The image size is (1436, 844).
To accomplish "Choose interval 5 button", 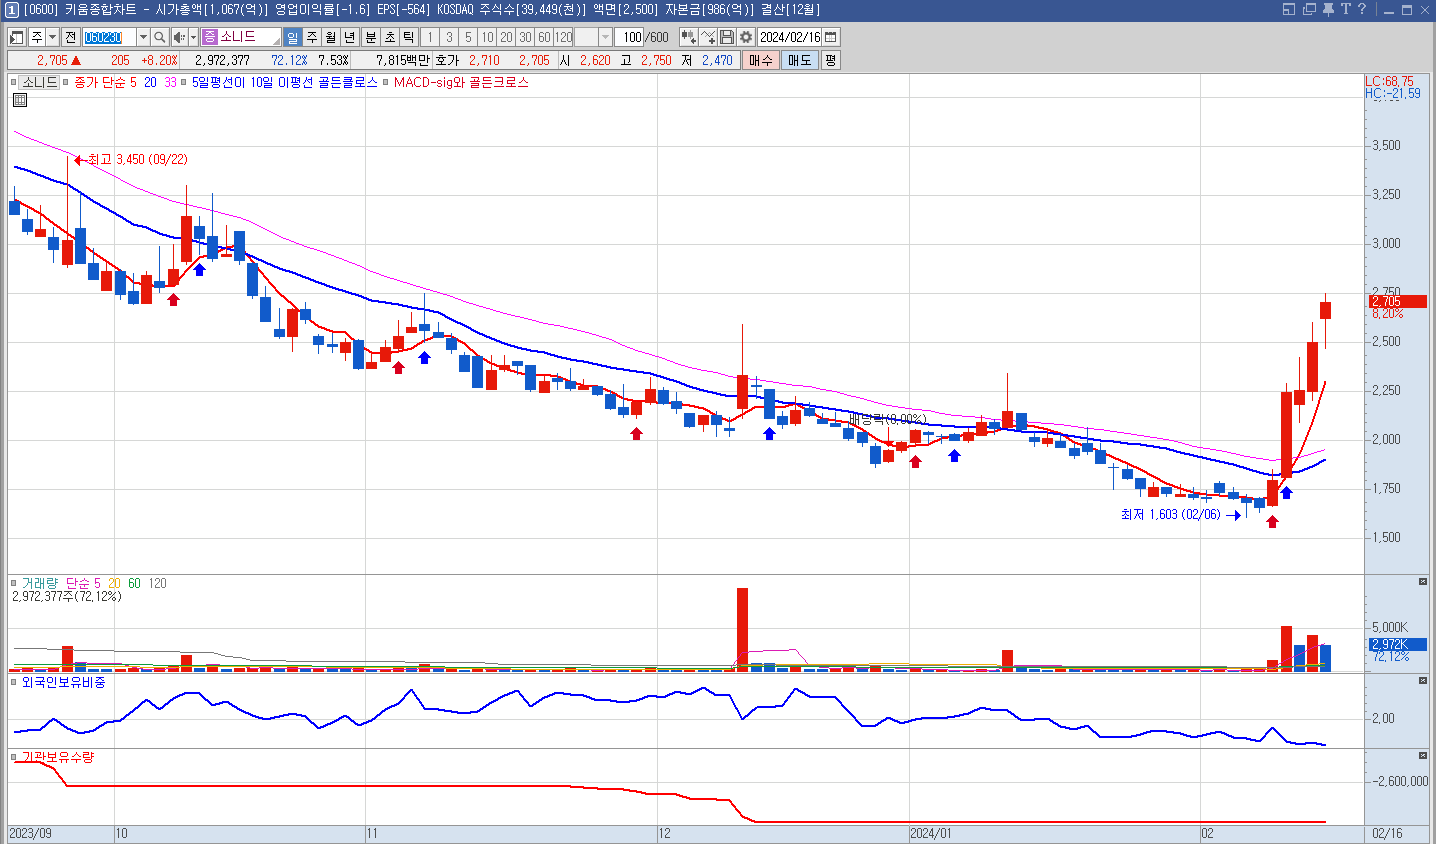I will [468, 37].
